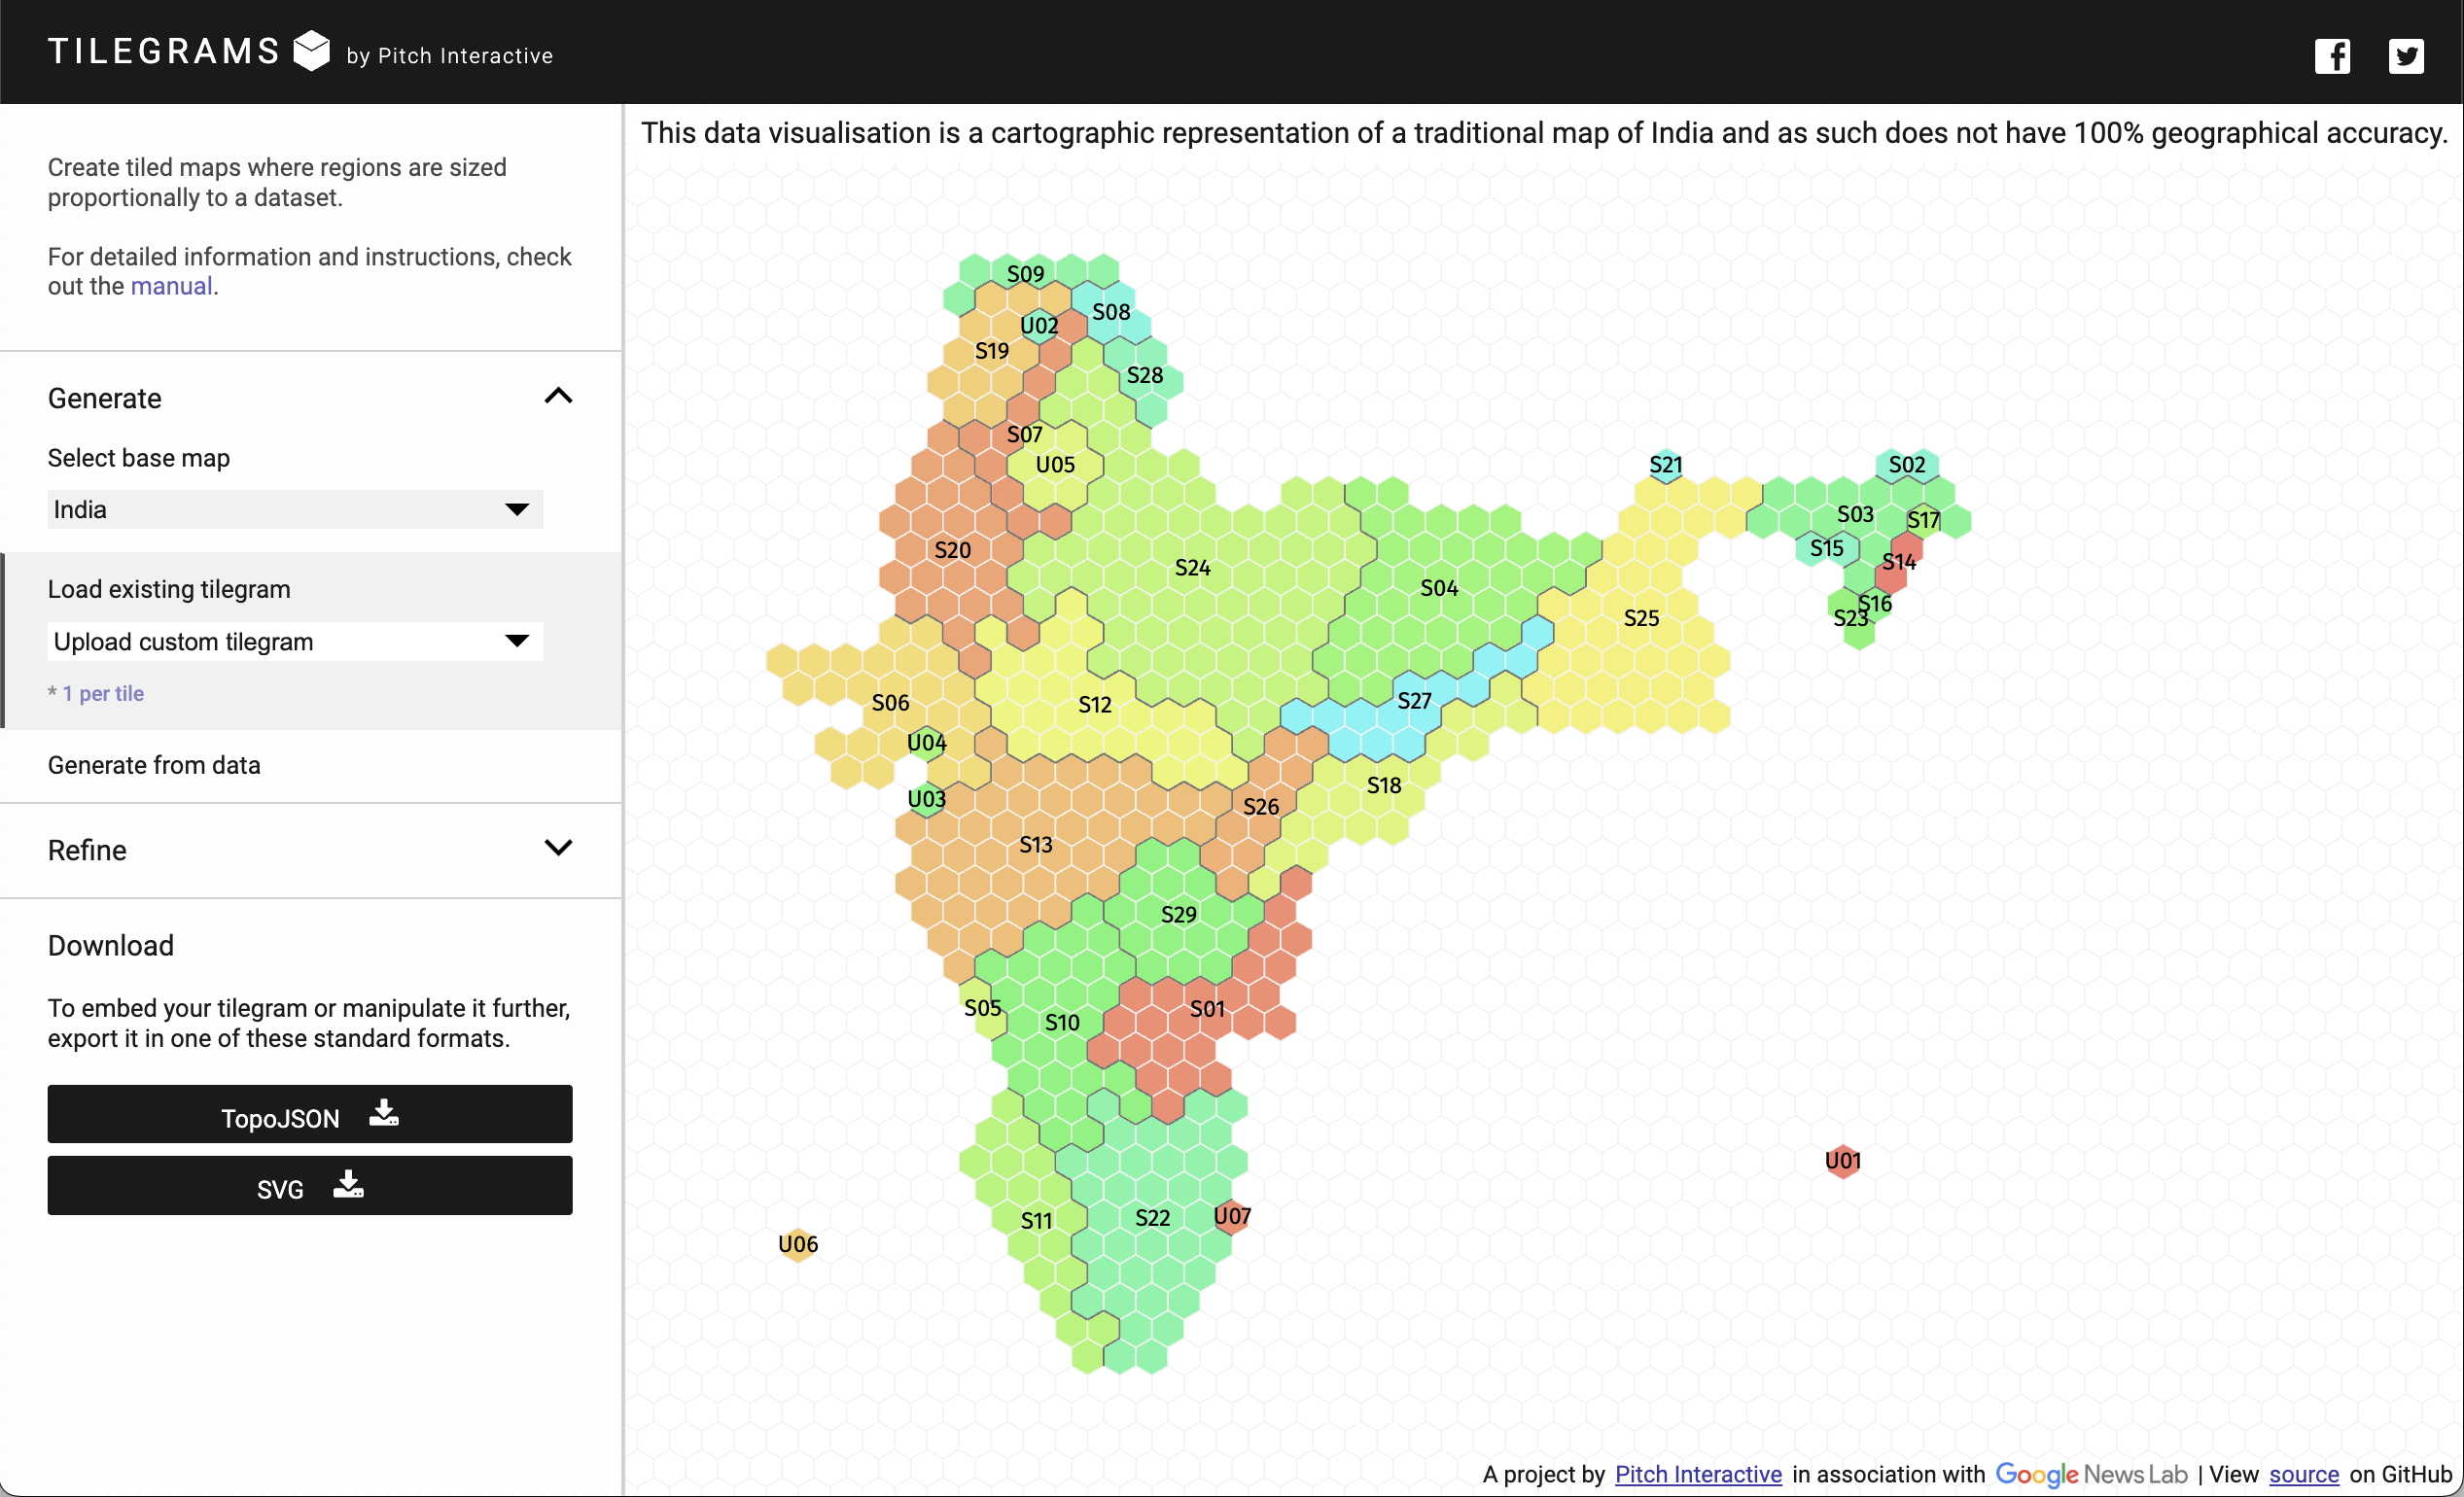
Task: Select the Generate from data option
Action: (x=154, y=765)
